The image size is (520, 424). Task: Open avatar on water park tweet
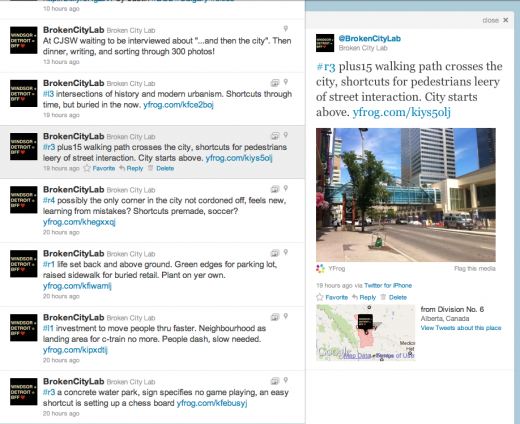24,392
